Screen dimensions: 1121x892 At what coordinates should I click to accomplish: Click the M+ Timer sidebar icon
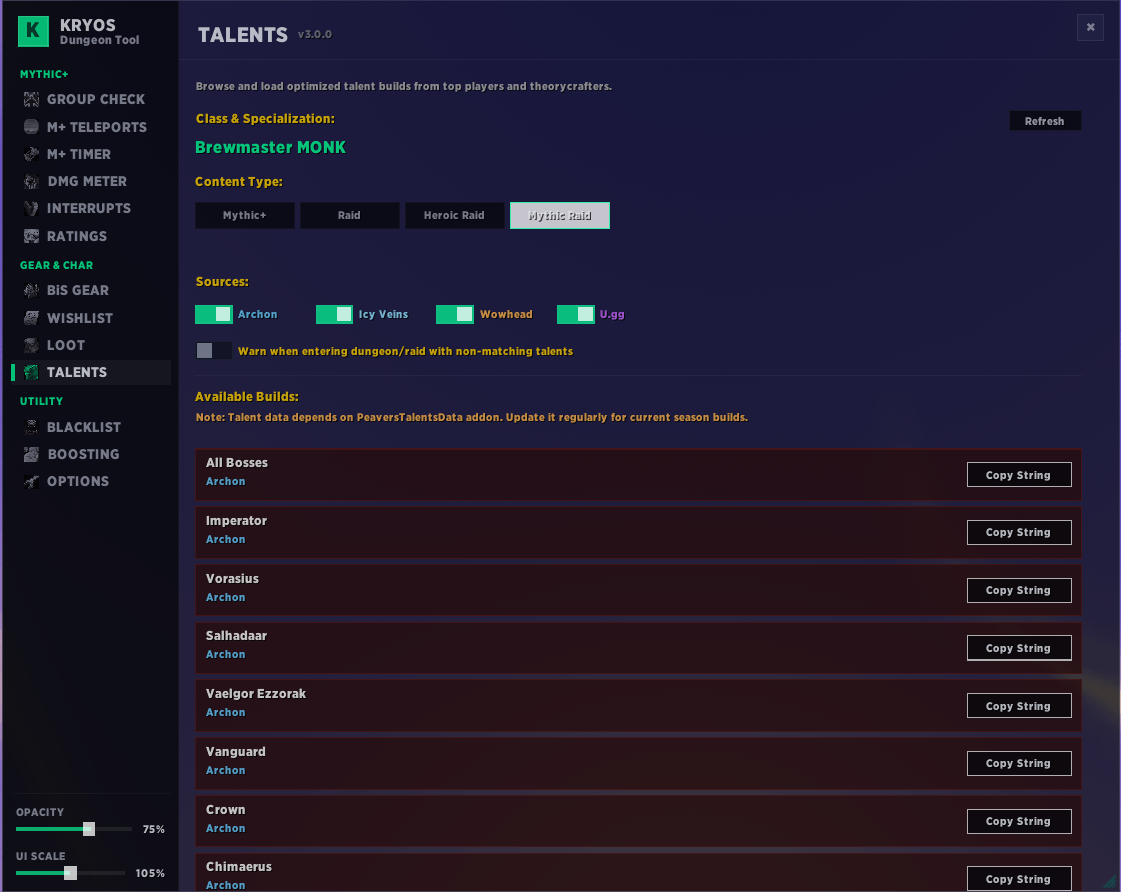click(x=31, y=154)
